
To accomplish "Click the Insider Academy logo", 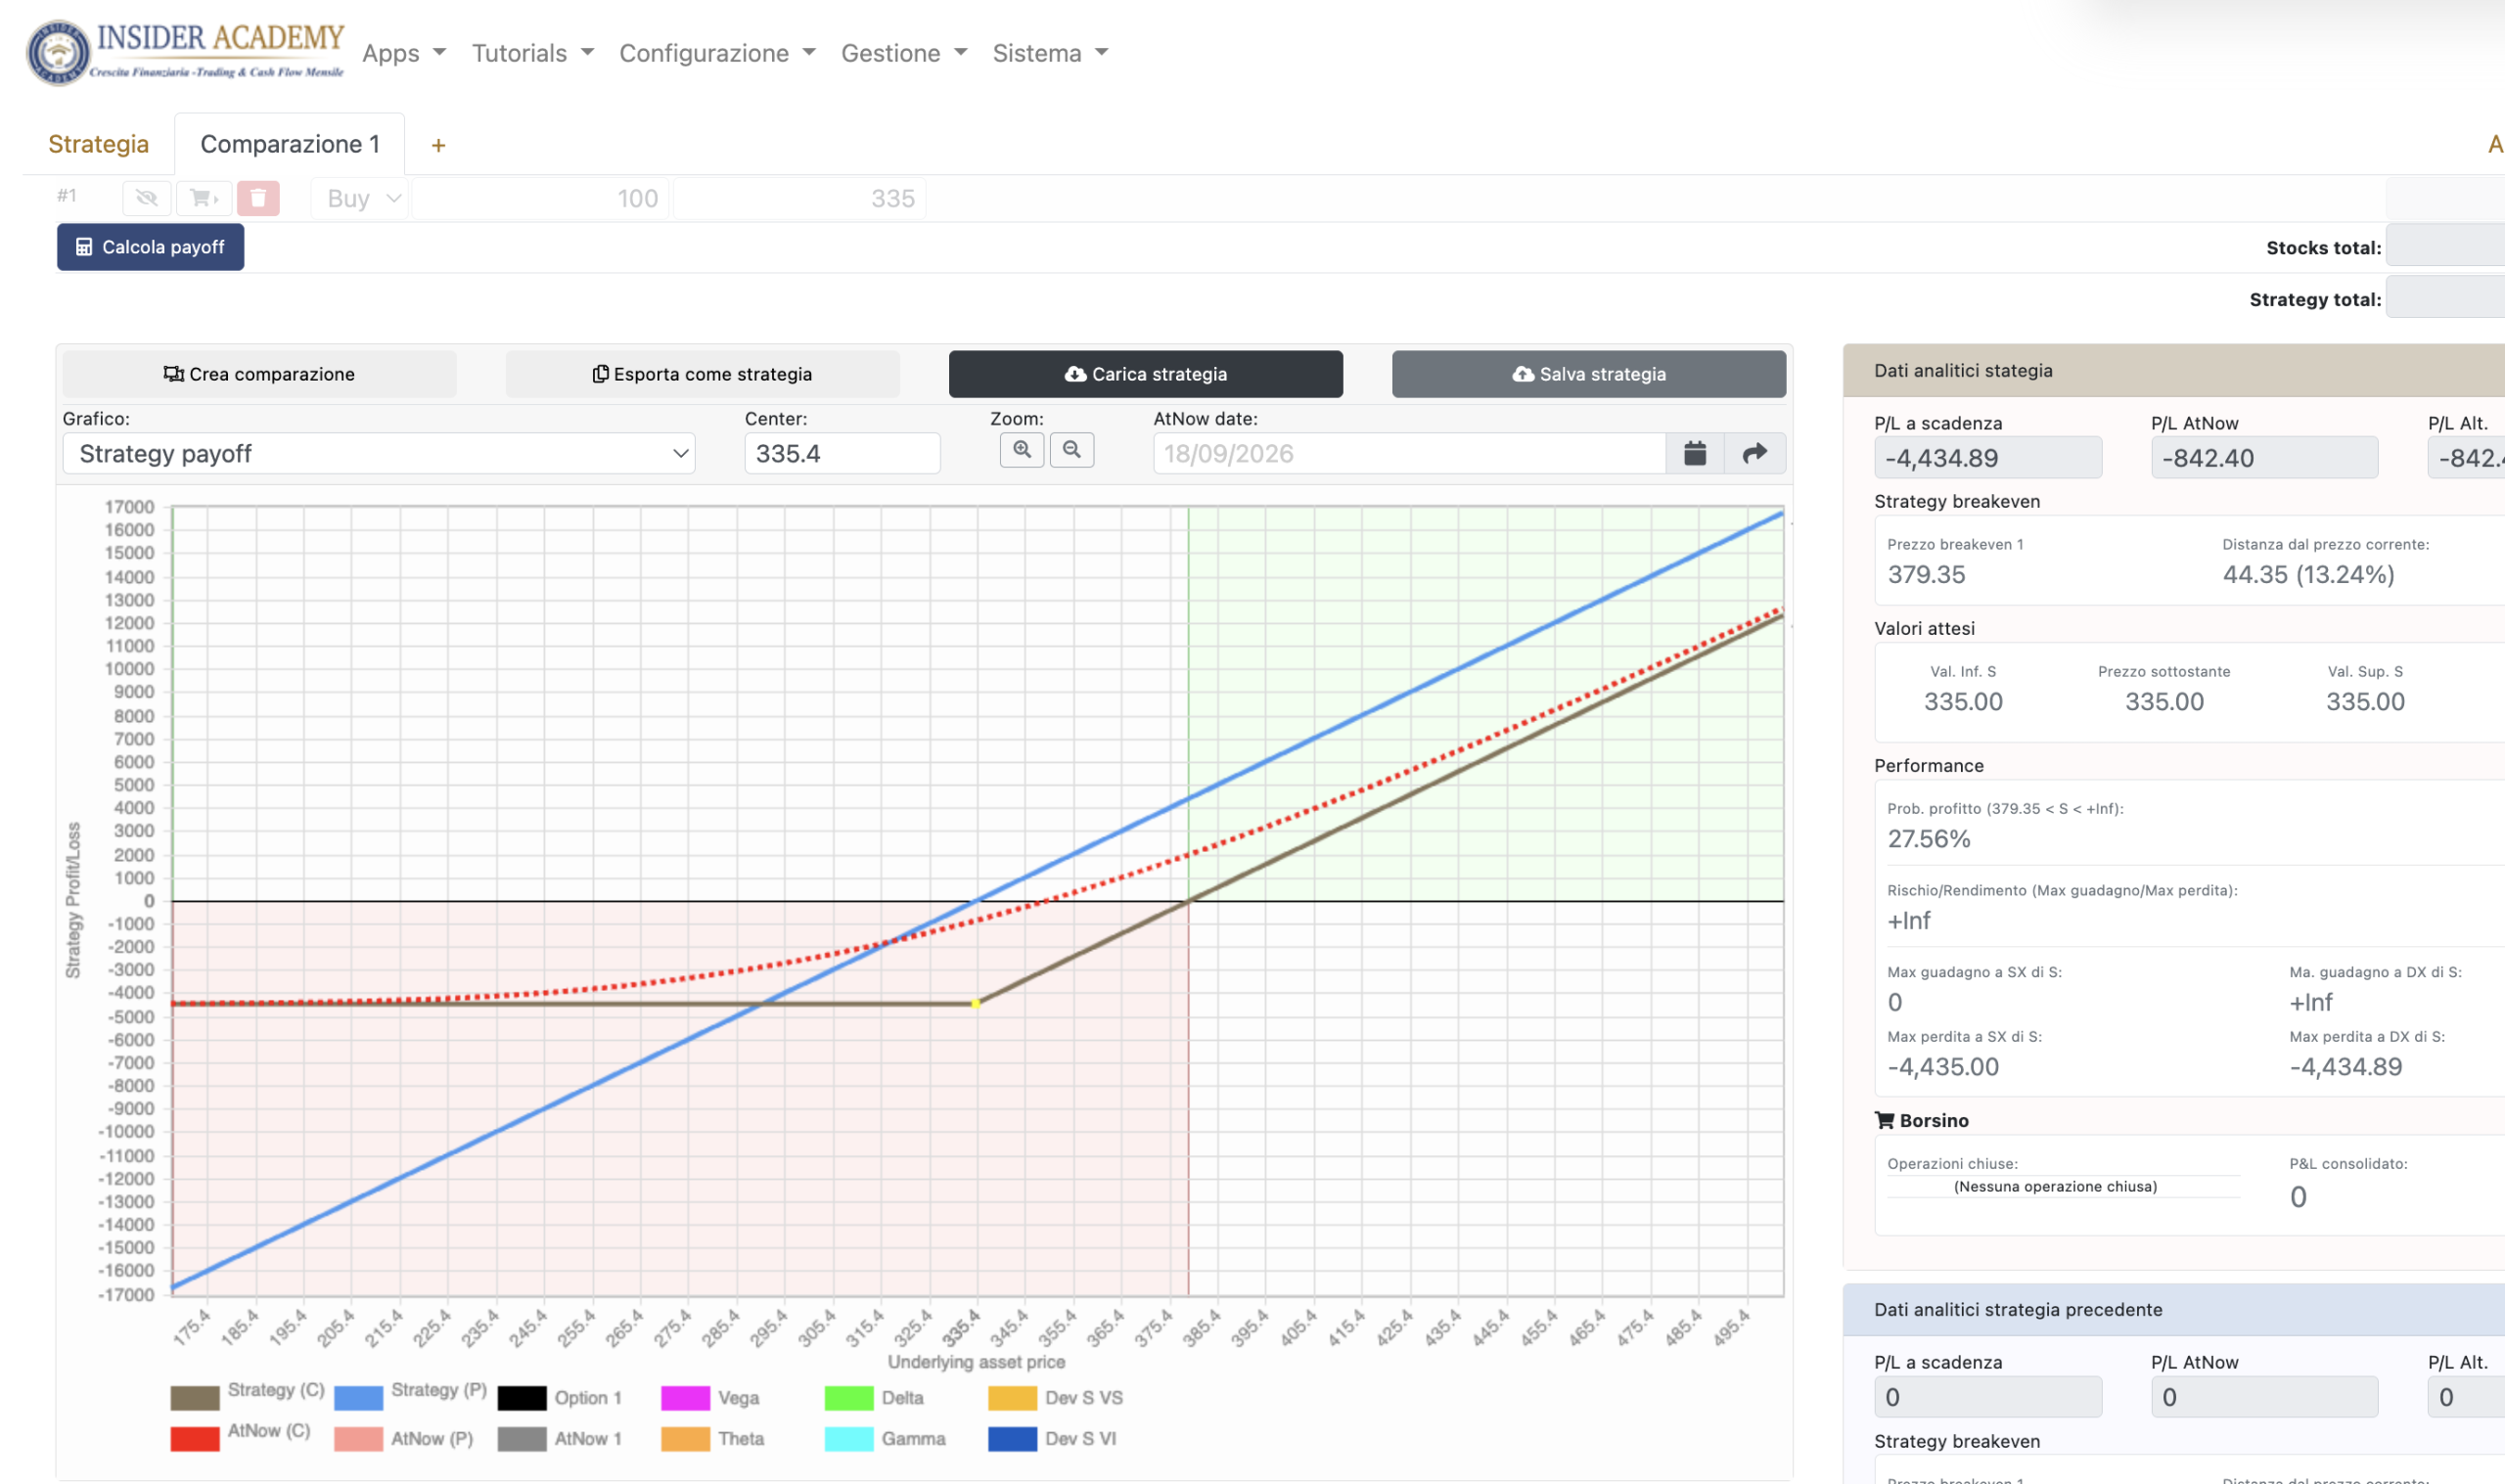I will pos(186,52).
